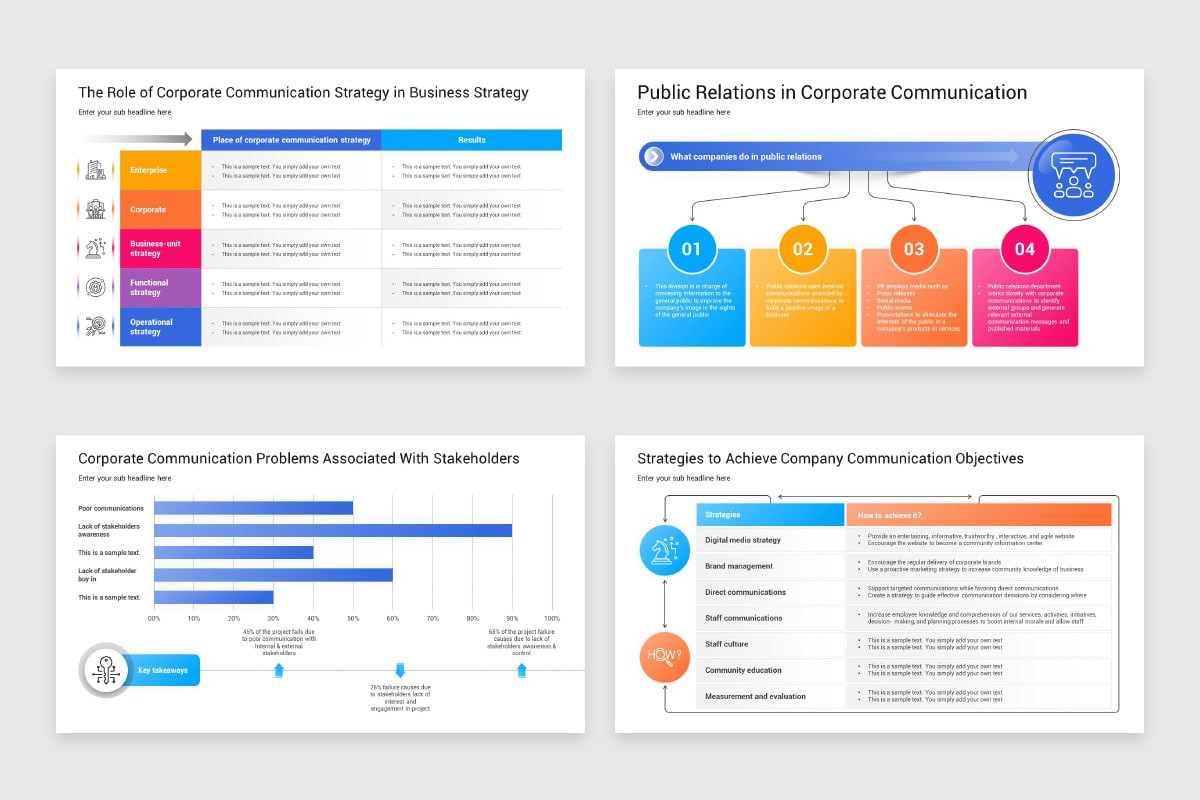
Task: Select the Functional strategy atom icon
Action: click(94, 286)
